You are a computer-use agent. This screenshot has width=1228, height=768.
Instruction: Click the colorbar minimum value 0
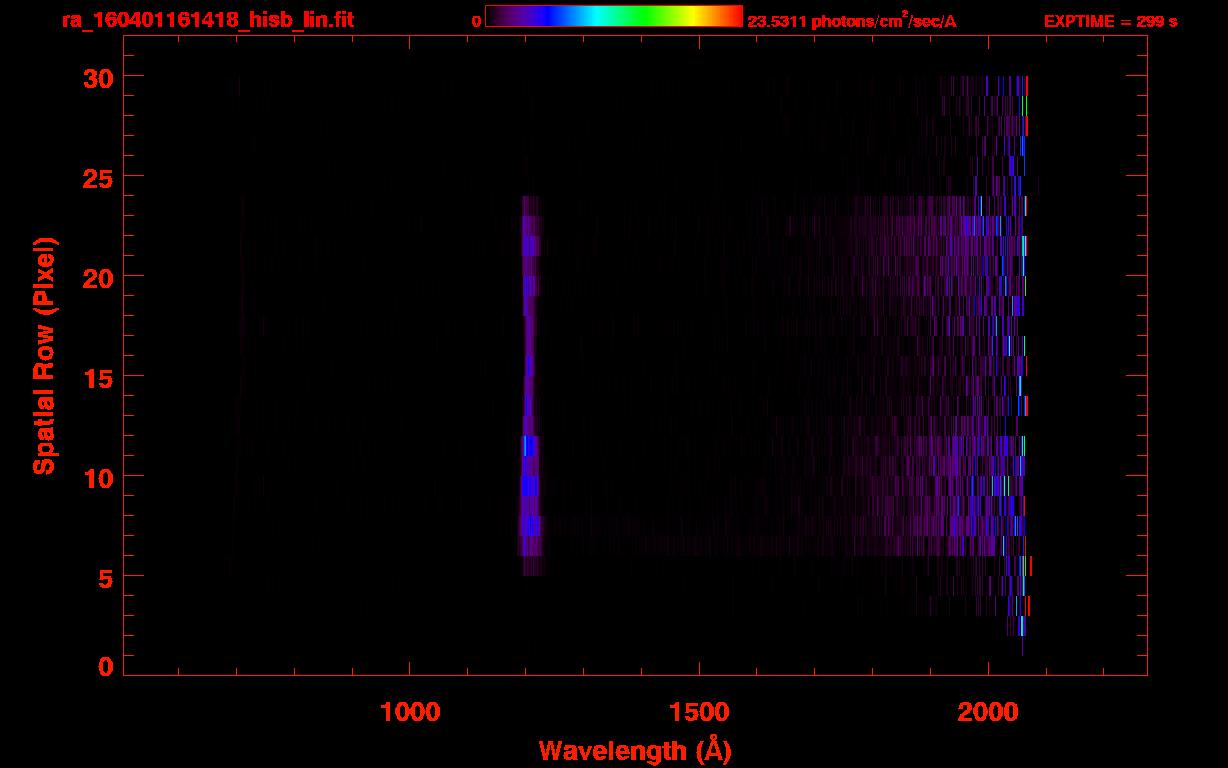[x=477, y=21]
